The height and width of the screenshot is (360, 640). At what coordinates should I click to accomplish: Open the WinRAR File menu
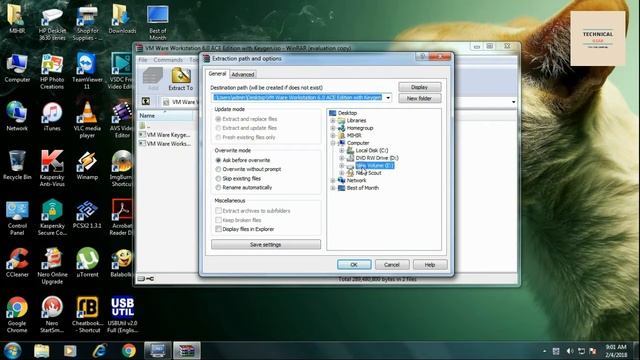(x=143, y=60)
